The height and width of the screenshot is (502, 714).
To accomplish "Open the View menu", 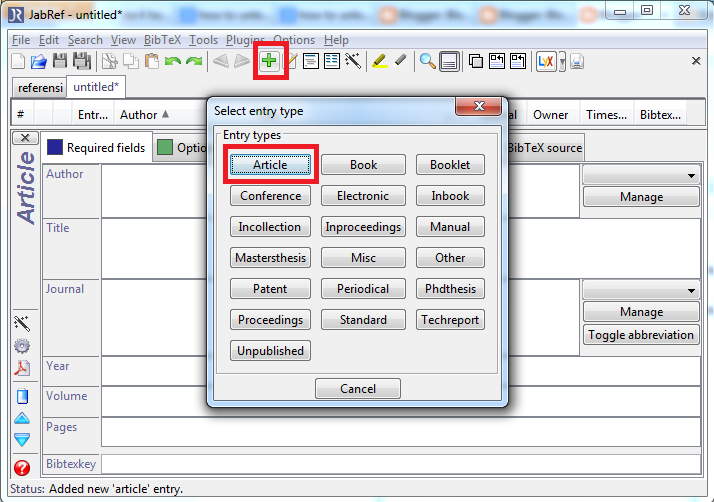I will 123,40.
